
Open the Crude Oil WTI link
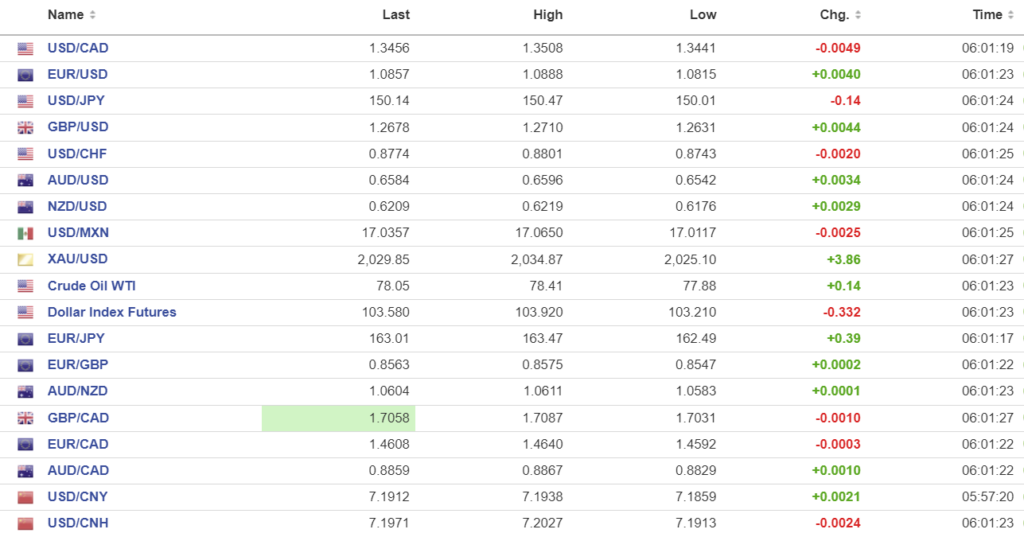pos(91,286)
